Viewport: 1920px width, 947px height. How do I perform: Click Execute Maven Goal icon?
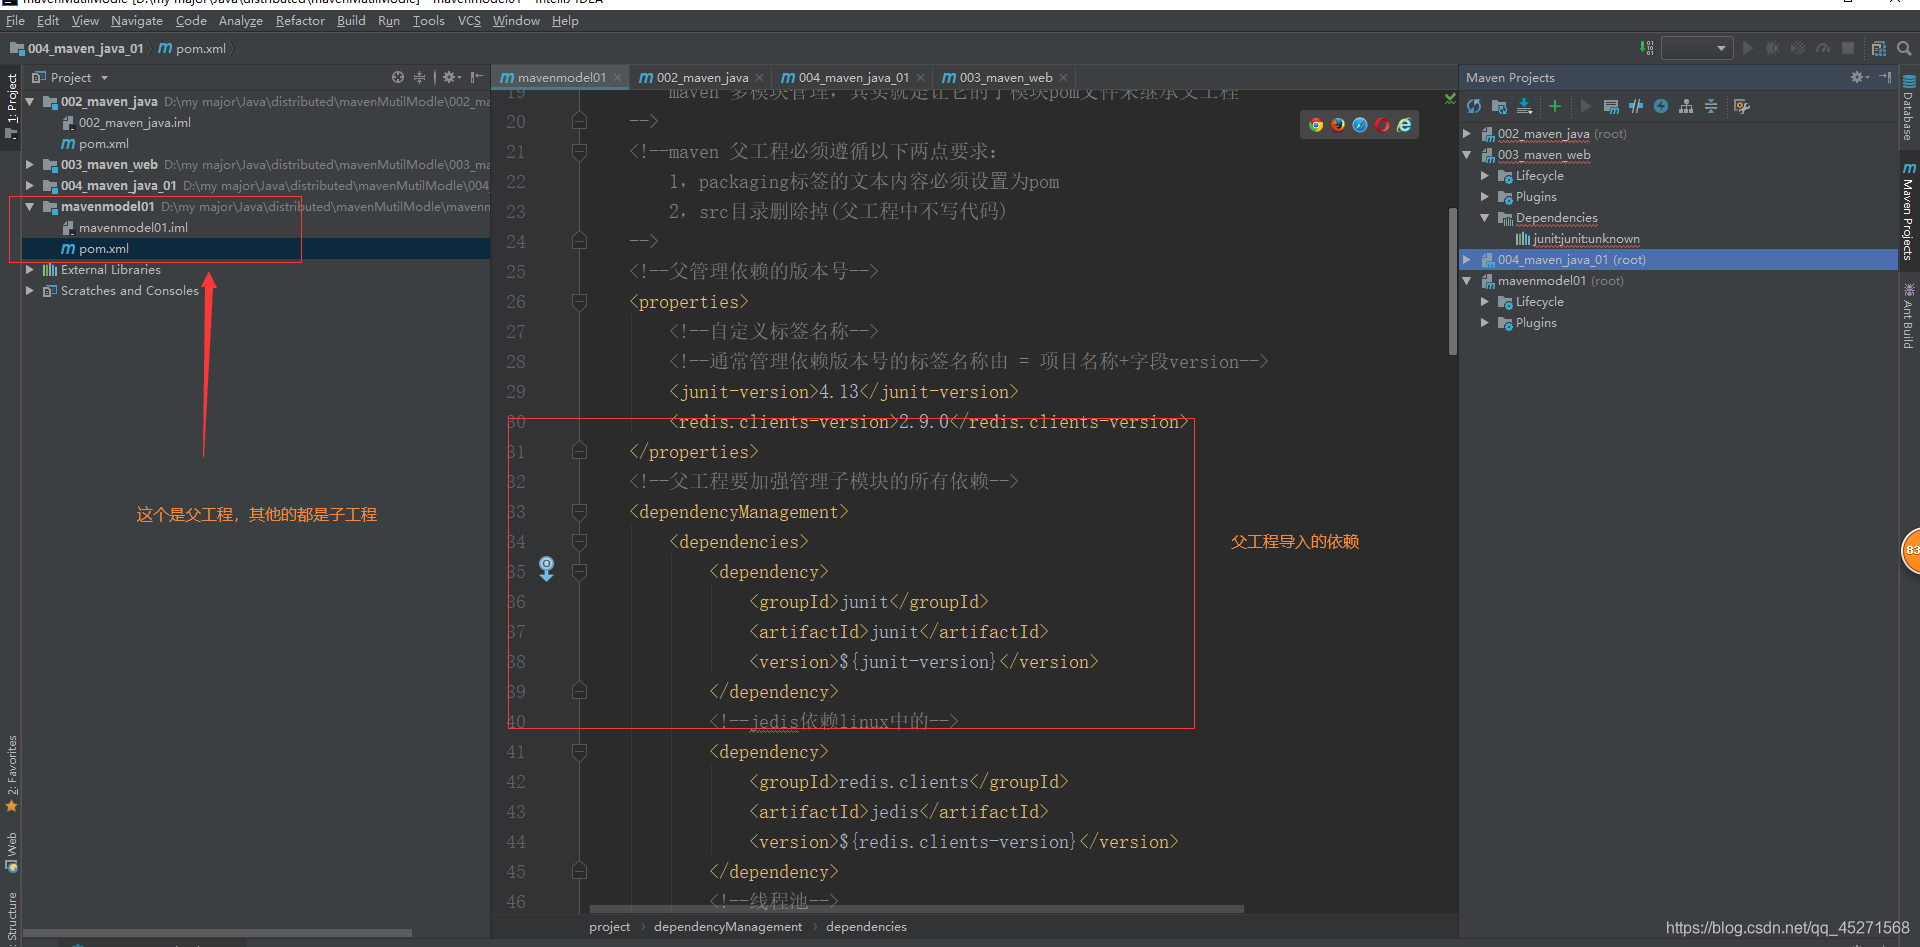[1611, 106]
